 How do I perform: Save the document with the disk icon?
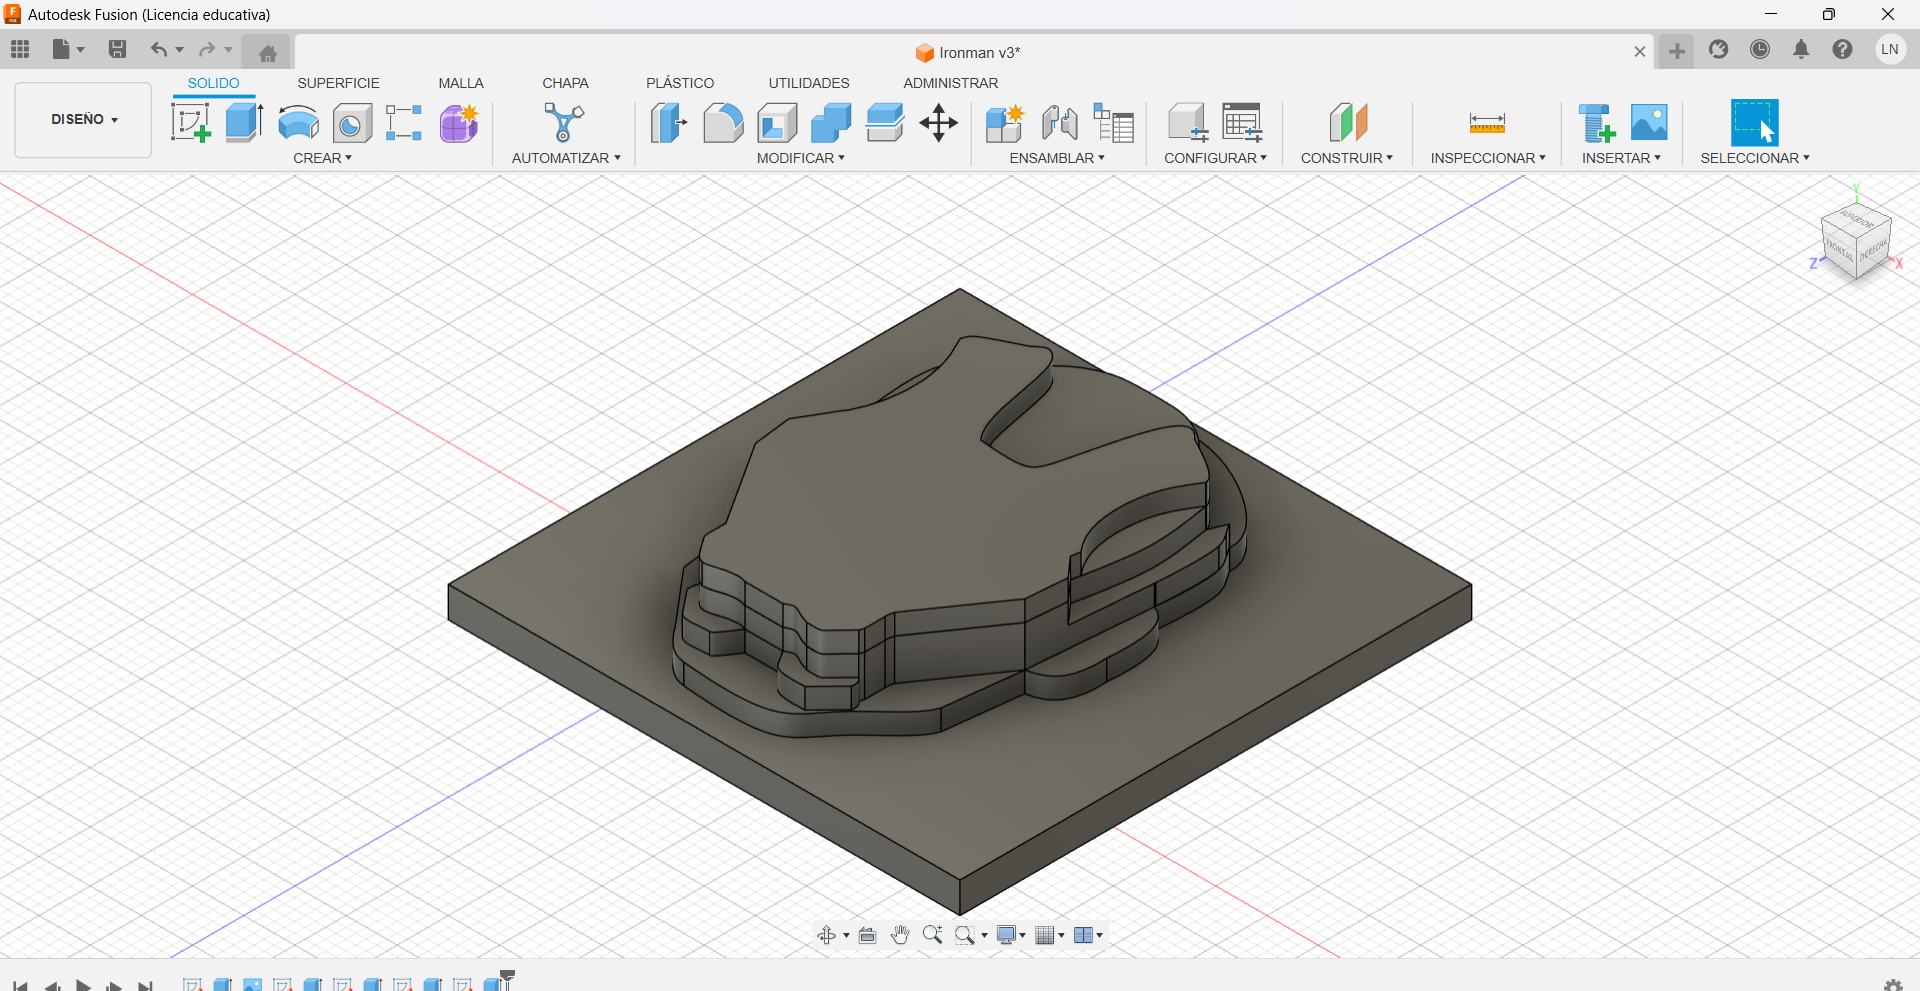point(117,49)
